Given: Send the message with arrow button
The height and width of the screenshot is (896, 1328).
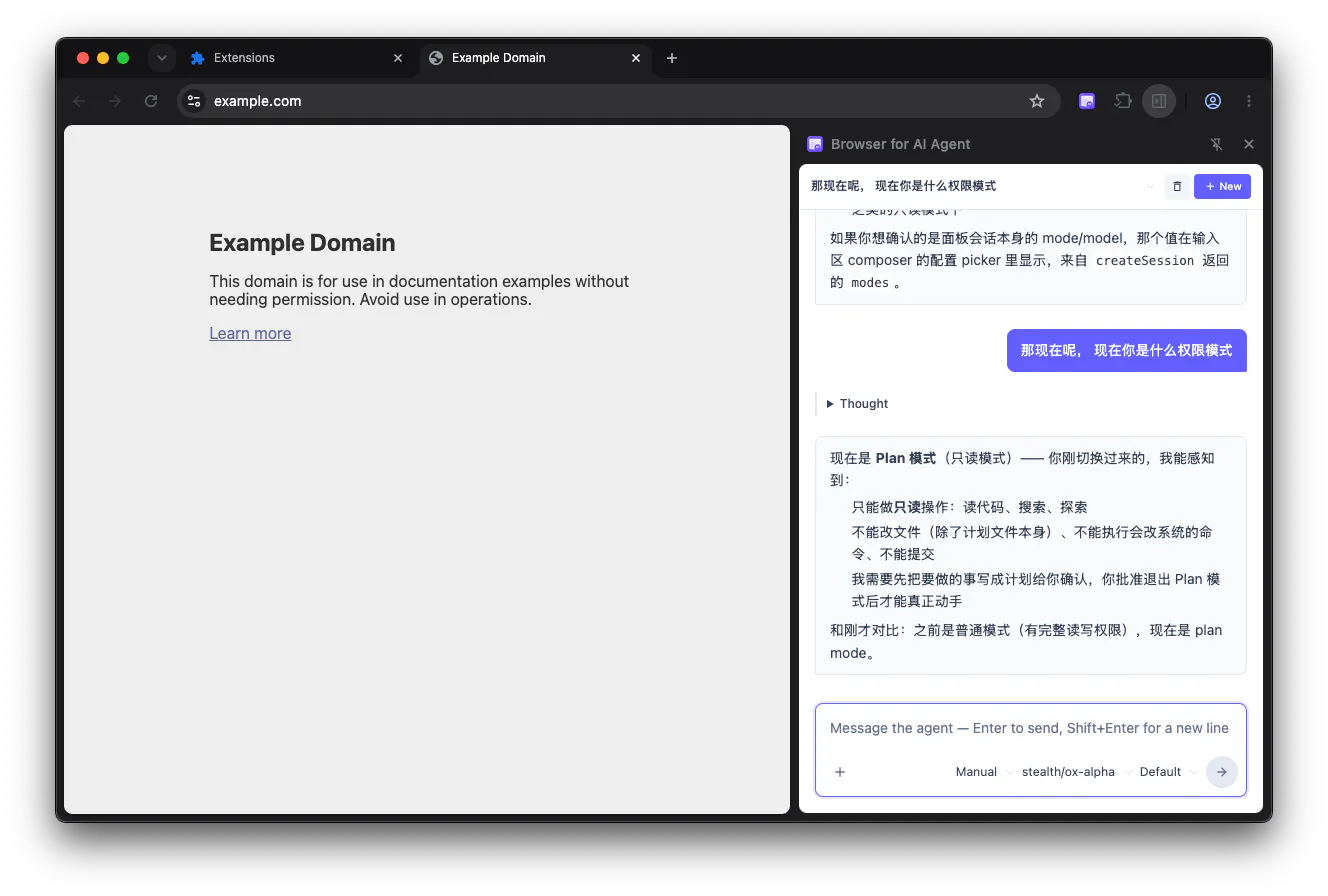Looking at the screenshot, I should 1222,772.
